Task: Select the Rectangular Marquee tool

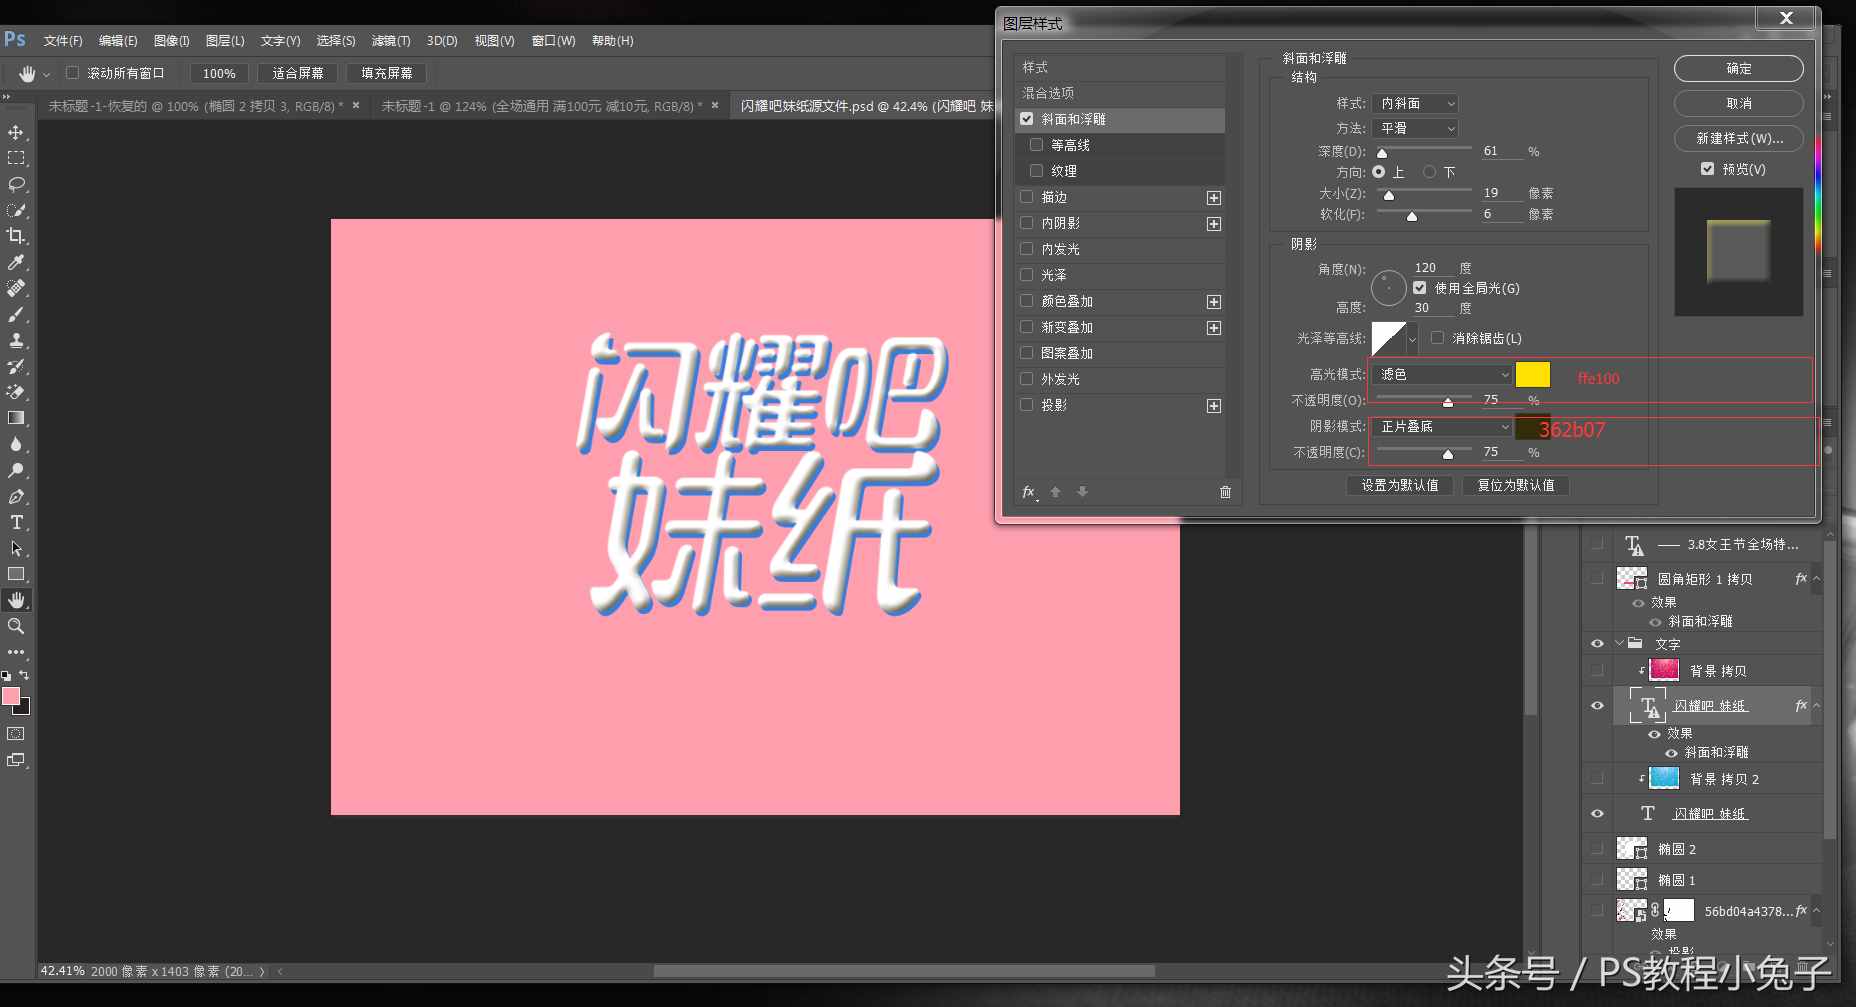Action: (x=15, y=157)
